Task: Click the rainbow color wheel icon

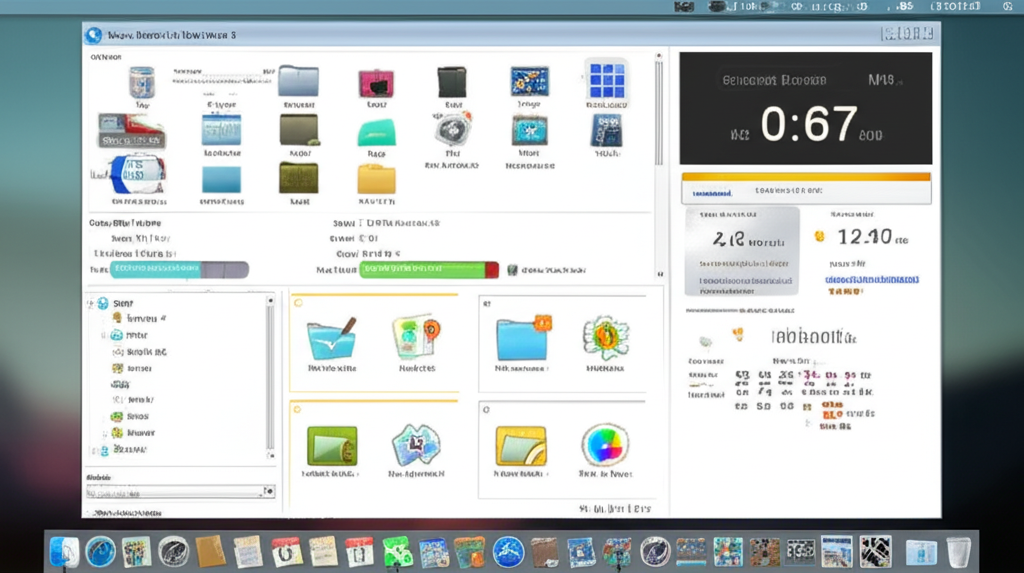Action: [605, 444]
